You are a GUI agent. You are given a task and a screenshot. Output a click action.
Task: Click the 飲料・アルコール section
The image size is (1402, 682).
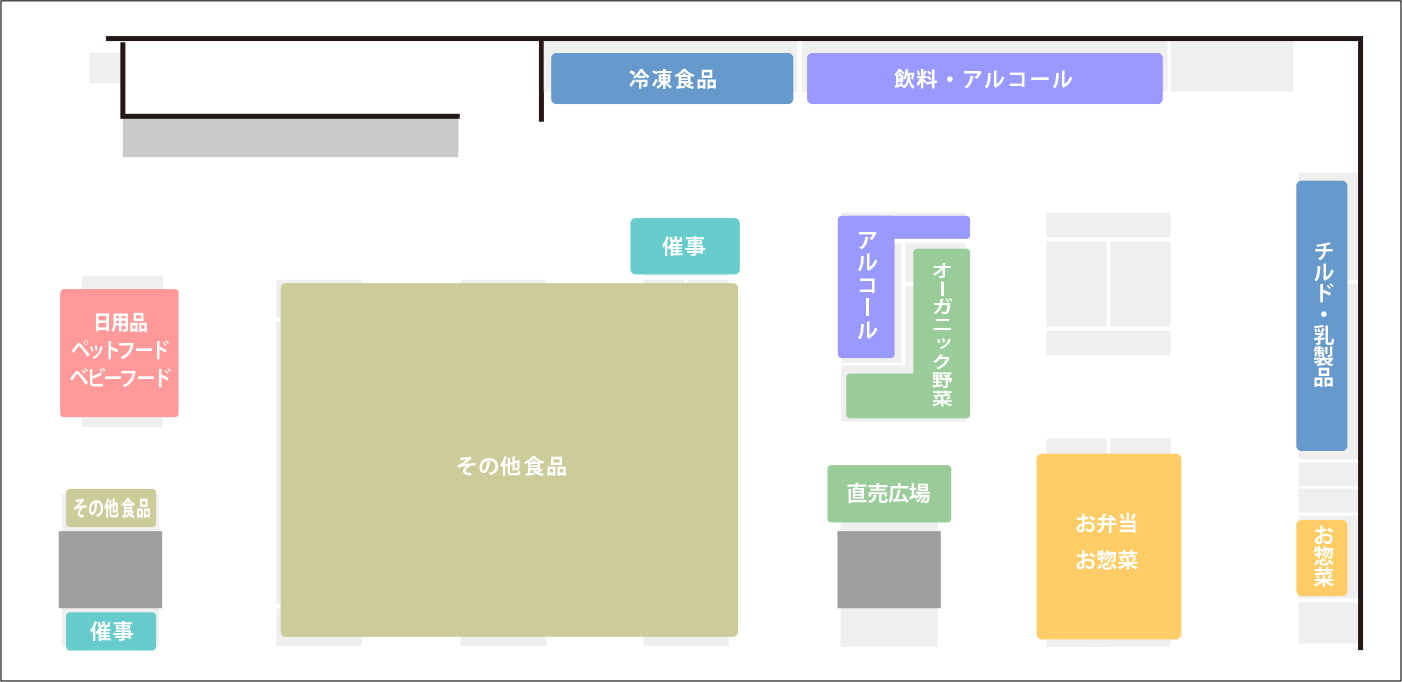click(x=984, y=79)
